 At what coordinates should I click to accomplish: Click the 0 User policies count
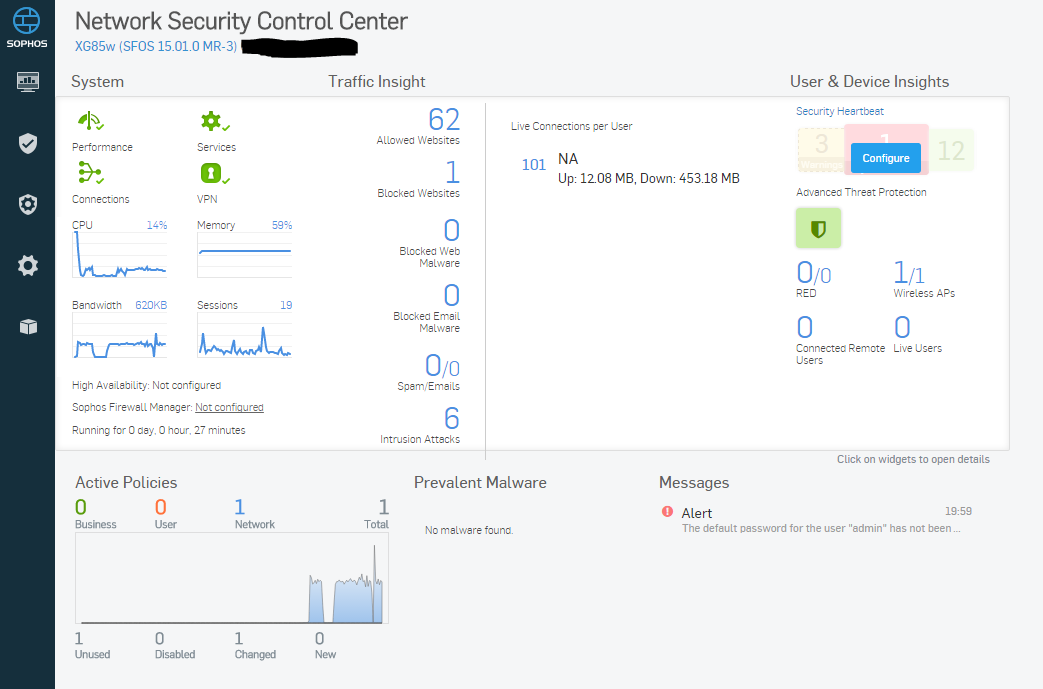coord(160,507)
